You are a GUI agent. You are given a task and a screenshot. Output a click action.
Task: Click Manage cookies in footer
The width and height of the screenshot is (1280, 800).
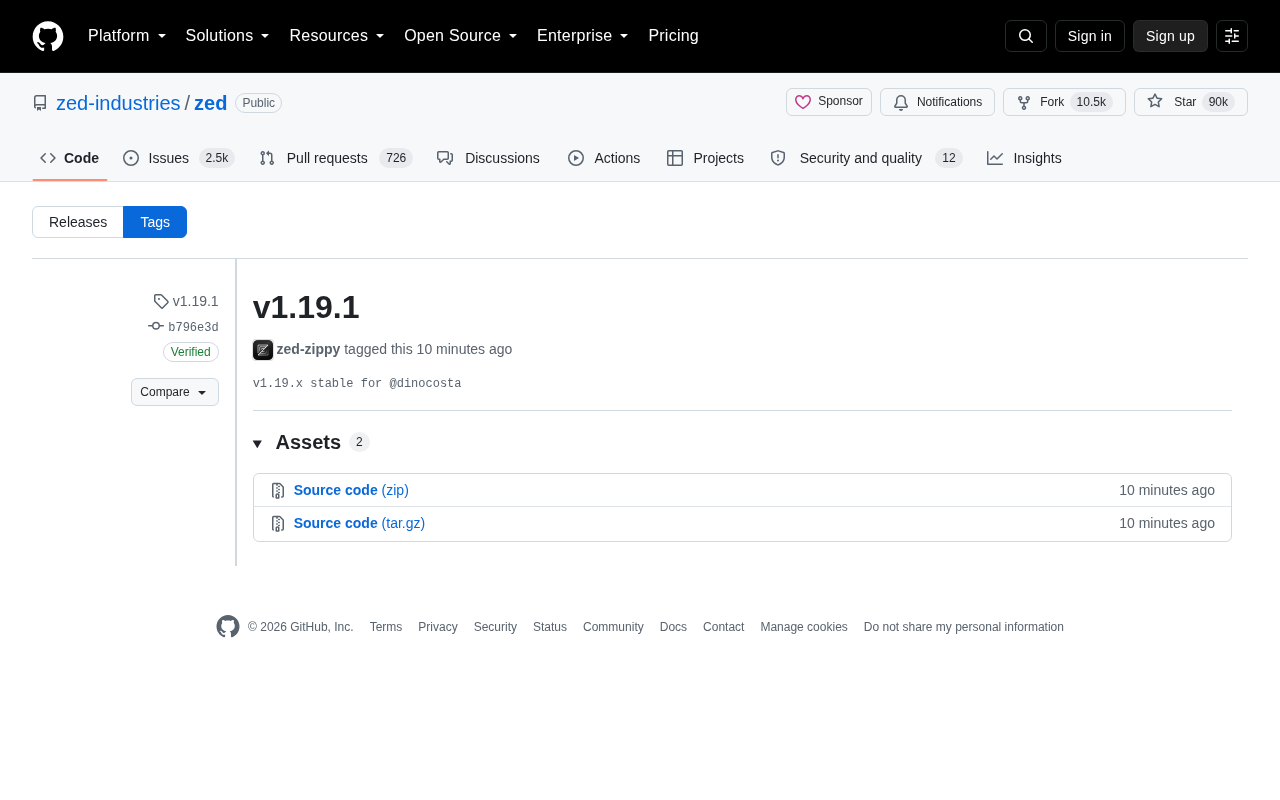click(x=804, y=627)
